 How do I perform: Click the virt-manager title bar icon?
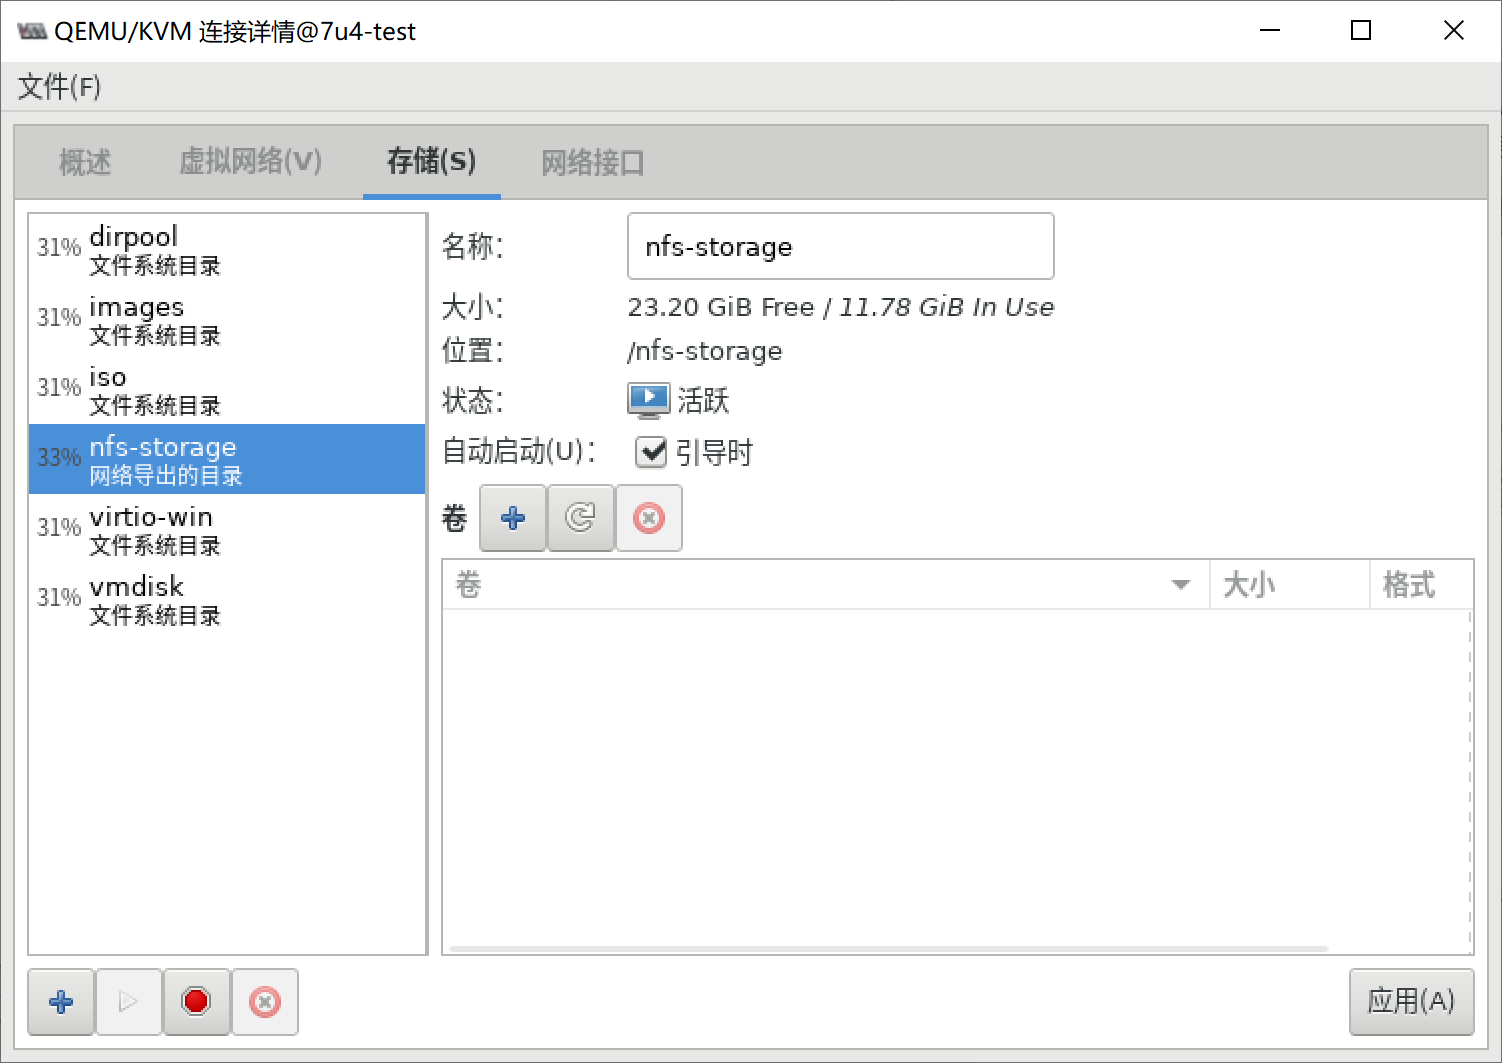tap(32, 31)
